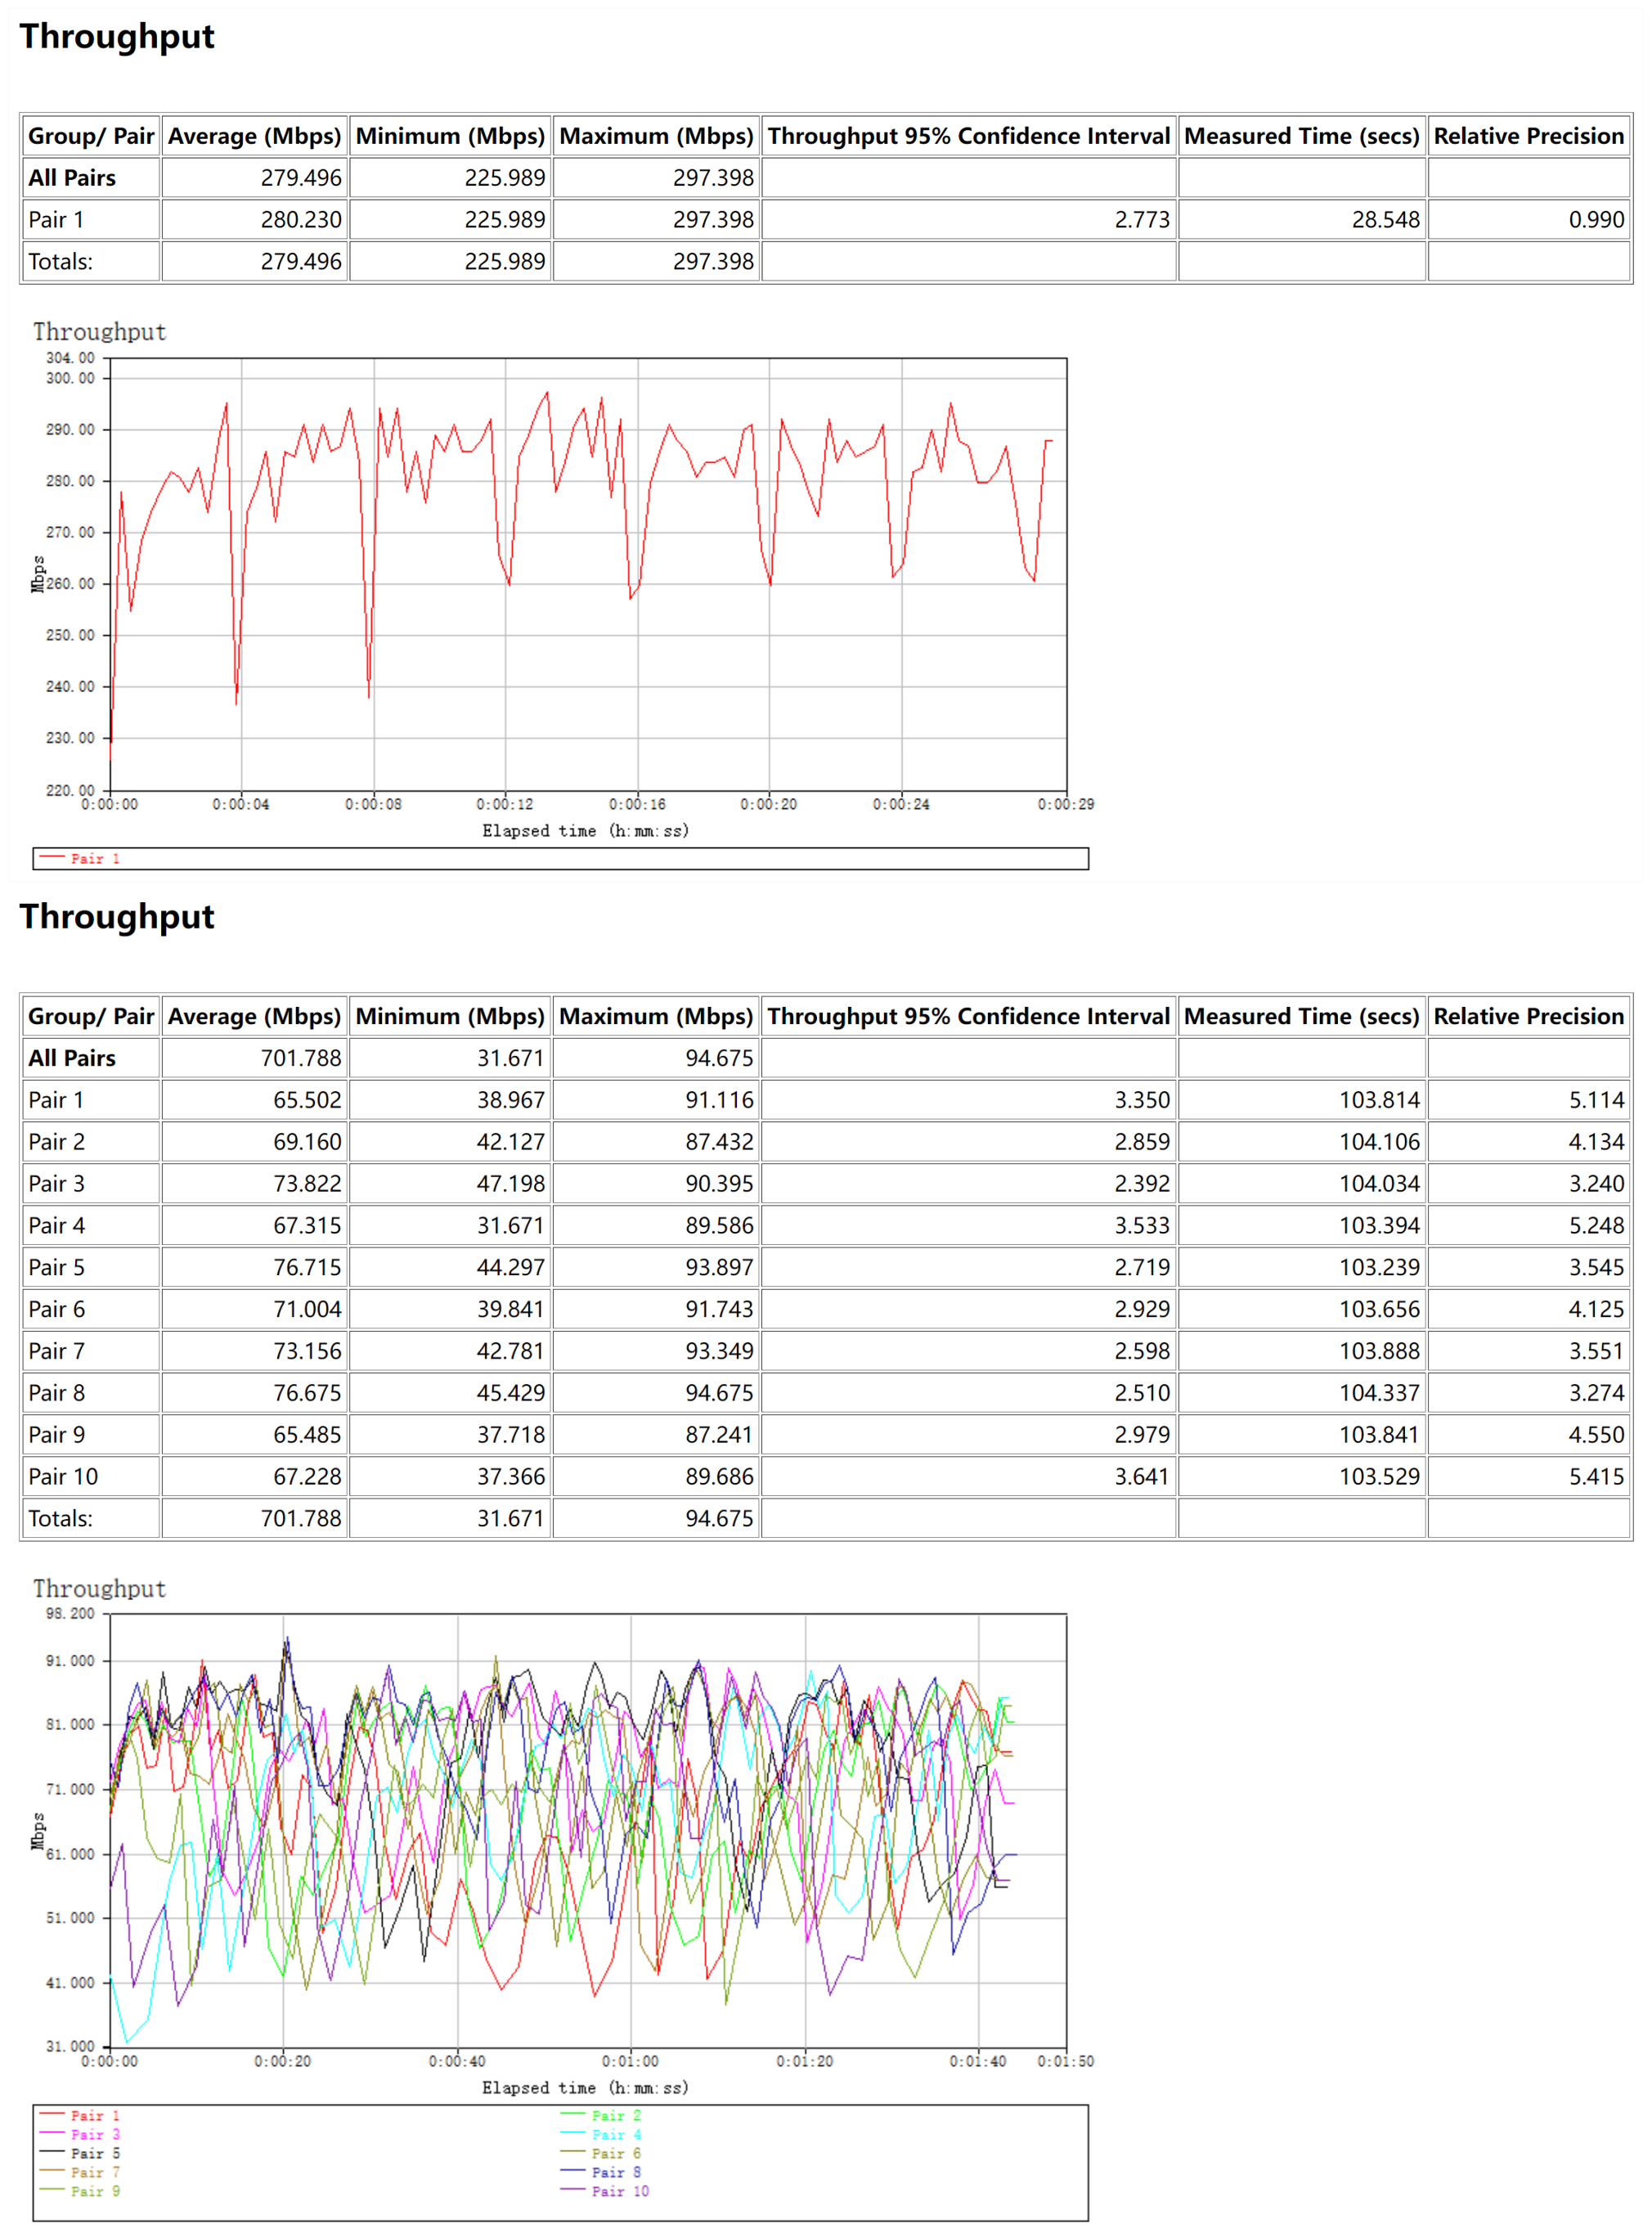Image resolution: width=1652 pixels, height=2238 pixels.
Task: Click the 98.200 y-axis label
Action: click(70, 1613)
